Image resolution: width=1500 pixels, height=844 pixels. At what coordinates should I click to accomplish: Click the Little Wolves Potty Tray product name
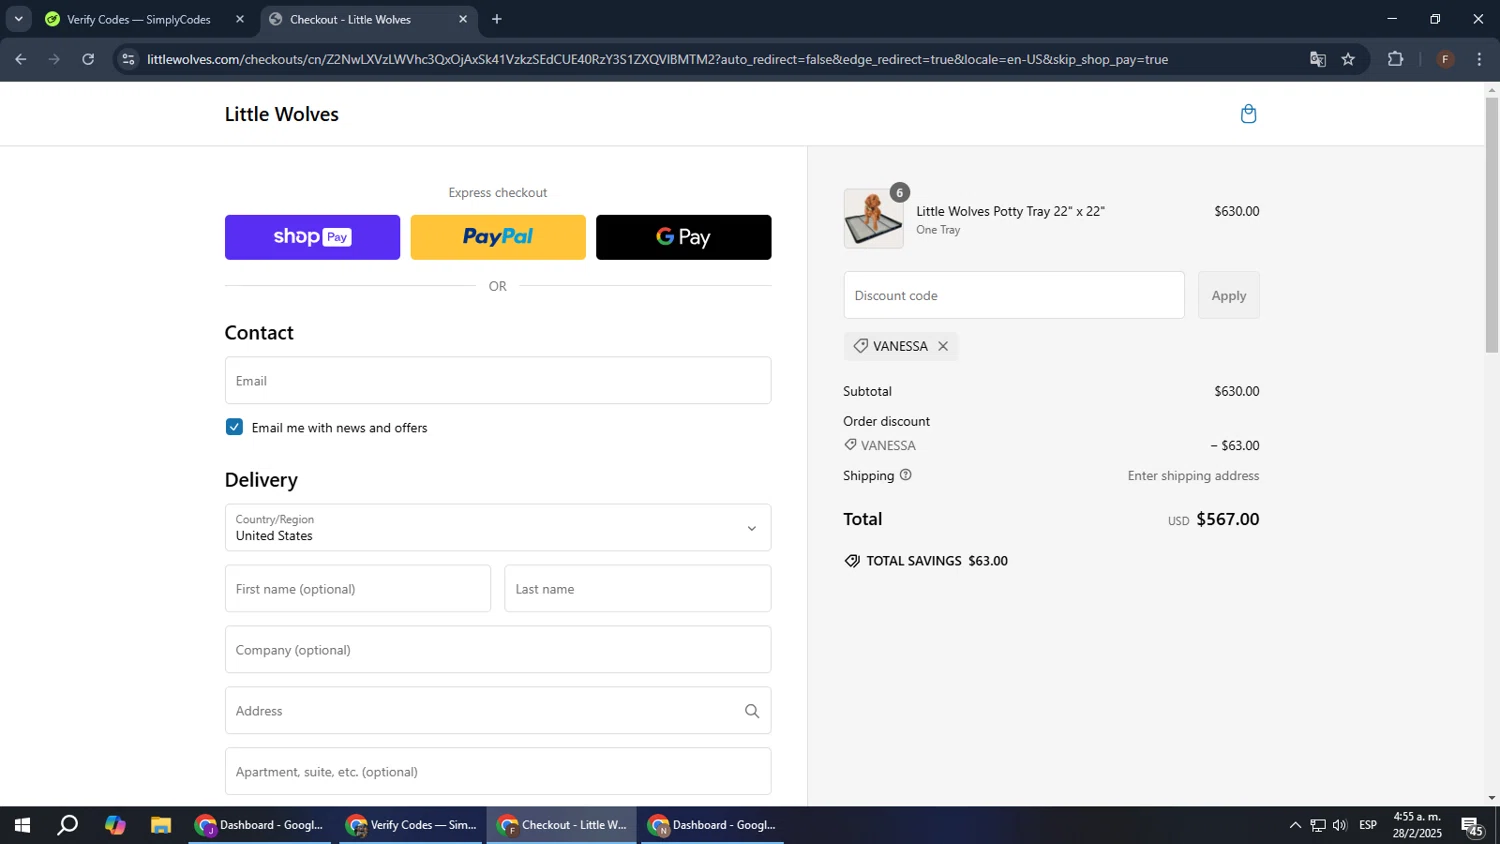1010,211
